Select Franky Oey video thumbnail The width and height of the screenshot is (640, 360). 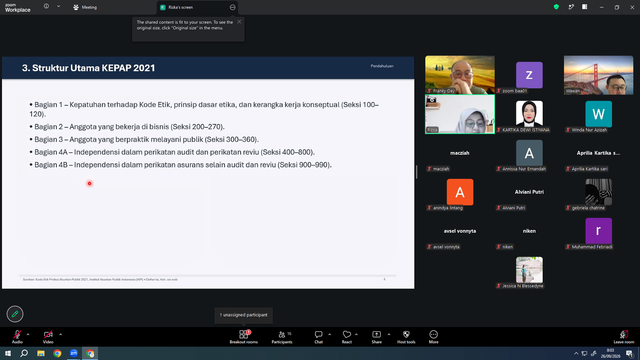pos(460,75)
